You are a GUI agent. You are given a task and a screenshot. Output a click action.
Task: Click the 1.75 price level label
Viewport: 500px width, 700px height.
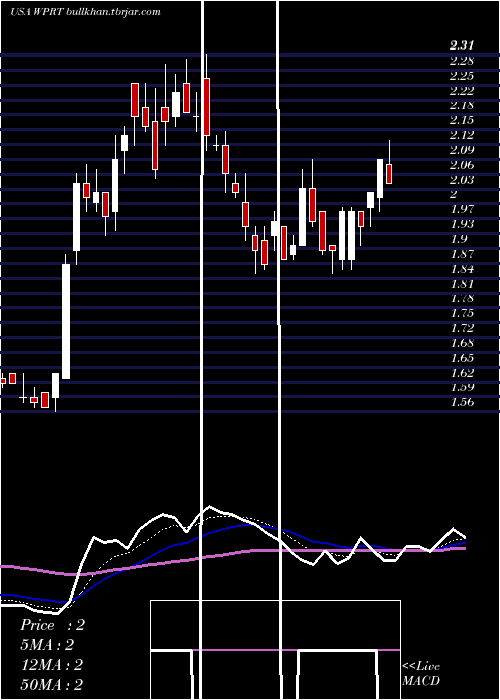coord(462,312)
